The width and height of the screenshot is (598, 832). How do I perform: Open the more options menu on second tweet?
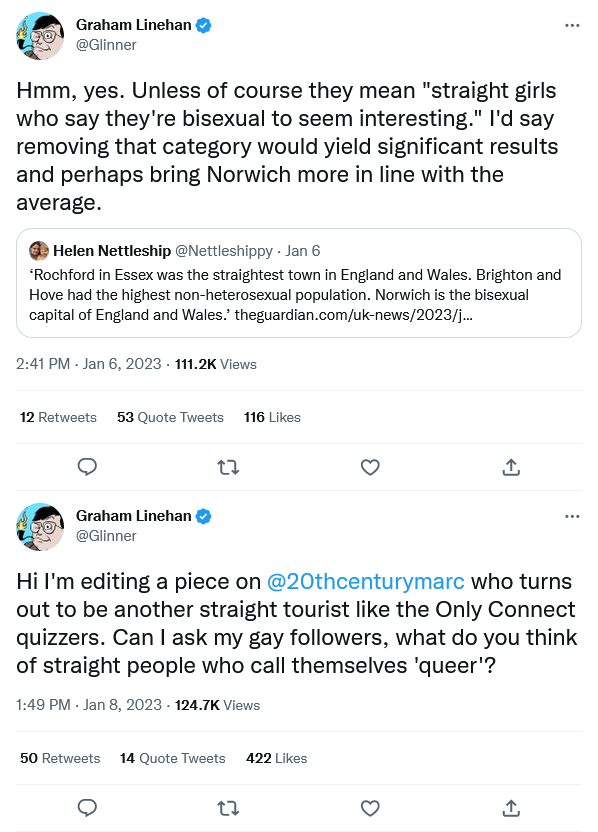pyautogui.click(x=572, y=515)
